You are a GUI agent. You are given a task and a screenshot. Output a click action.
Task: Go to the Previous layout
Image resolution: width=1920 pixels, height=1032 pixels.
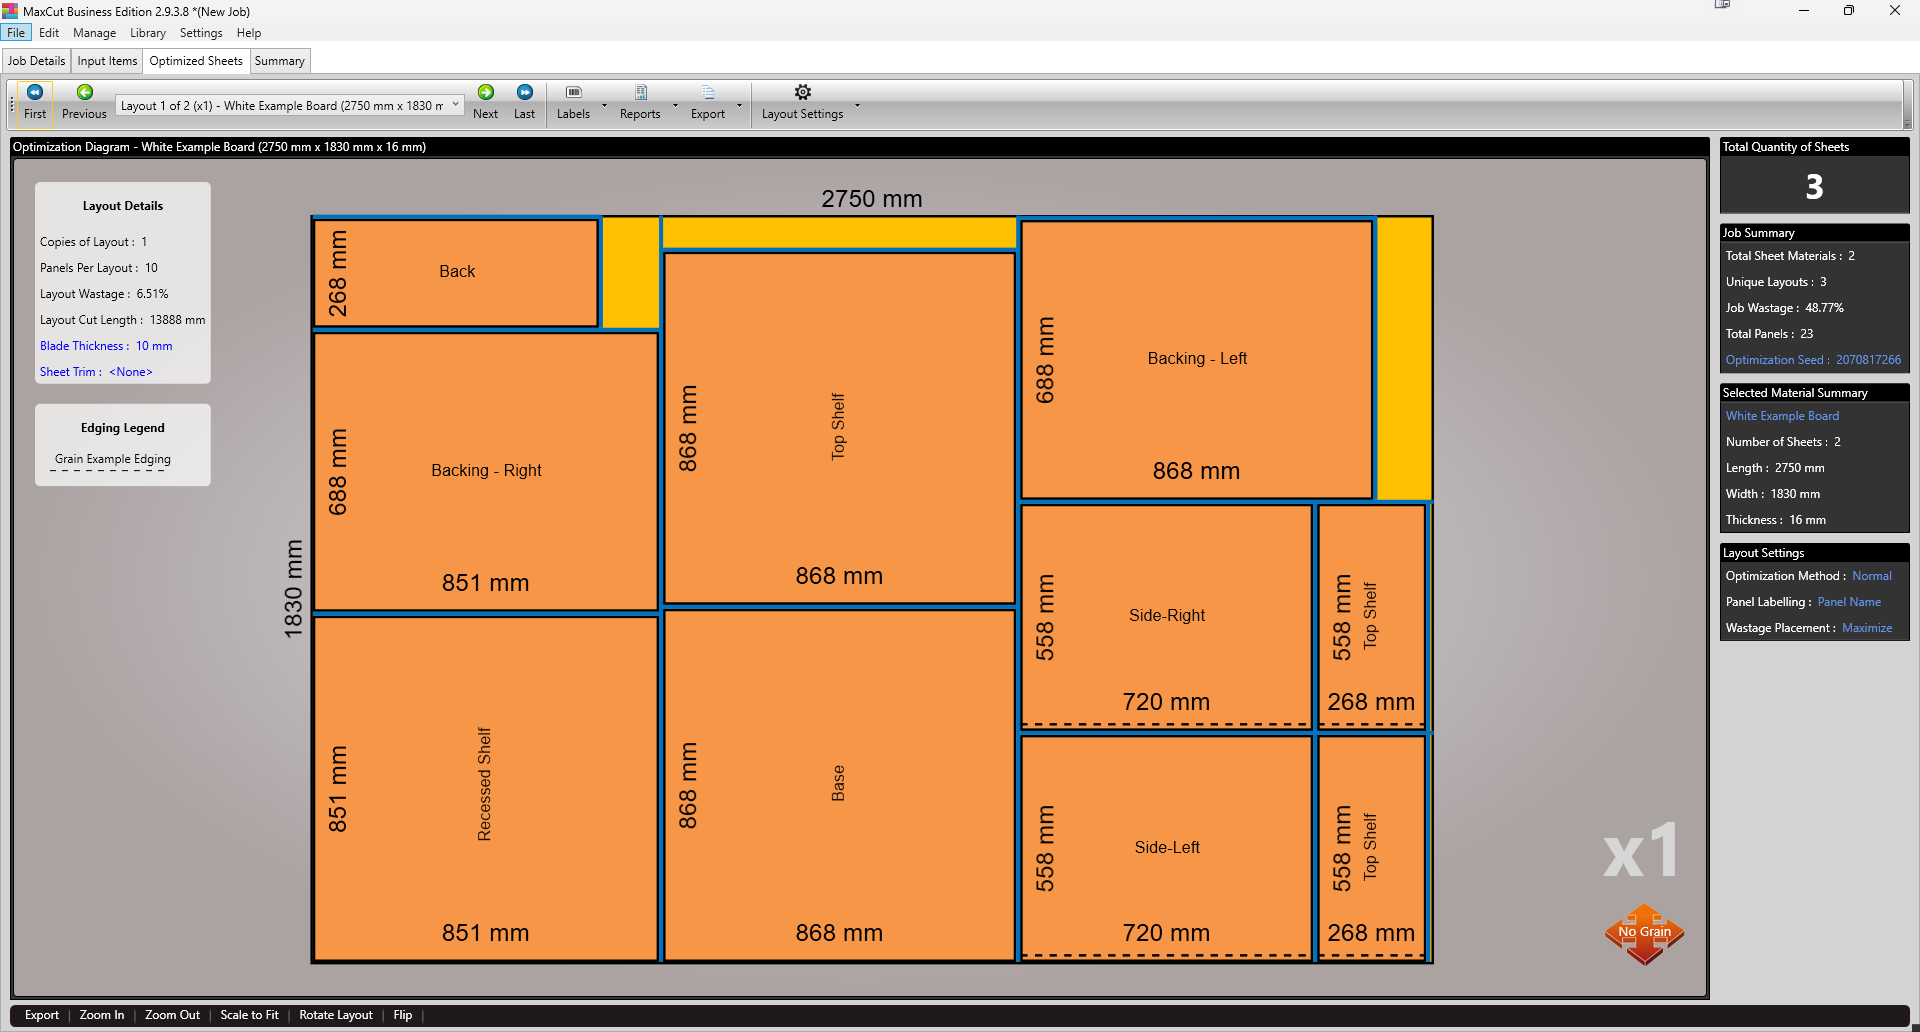point(84,102)
